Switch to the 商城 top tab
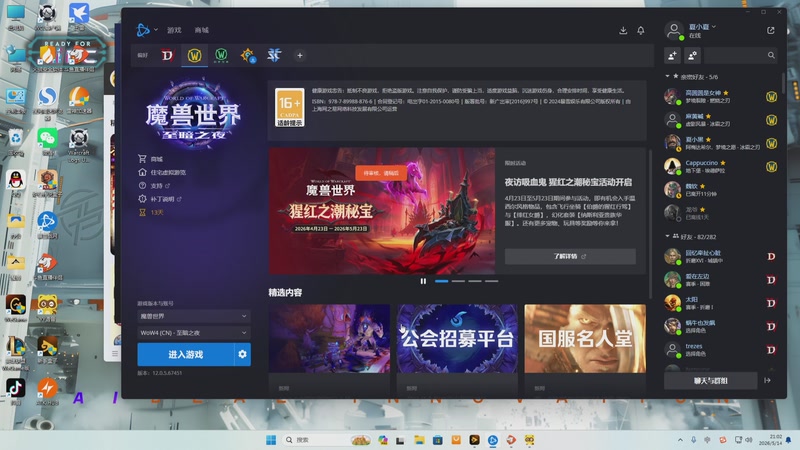The height and width of the screenshot is (450, 800). (x=202, y=30)
